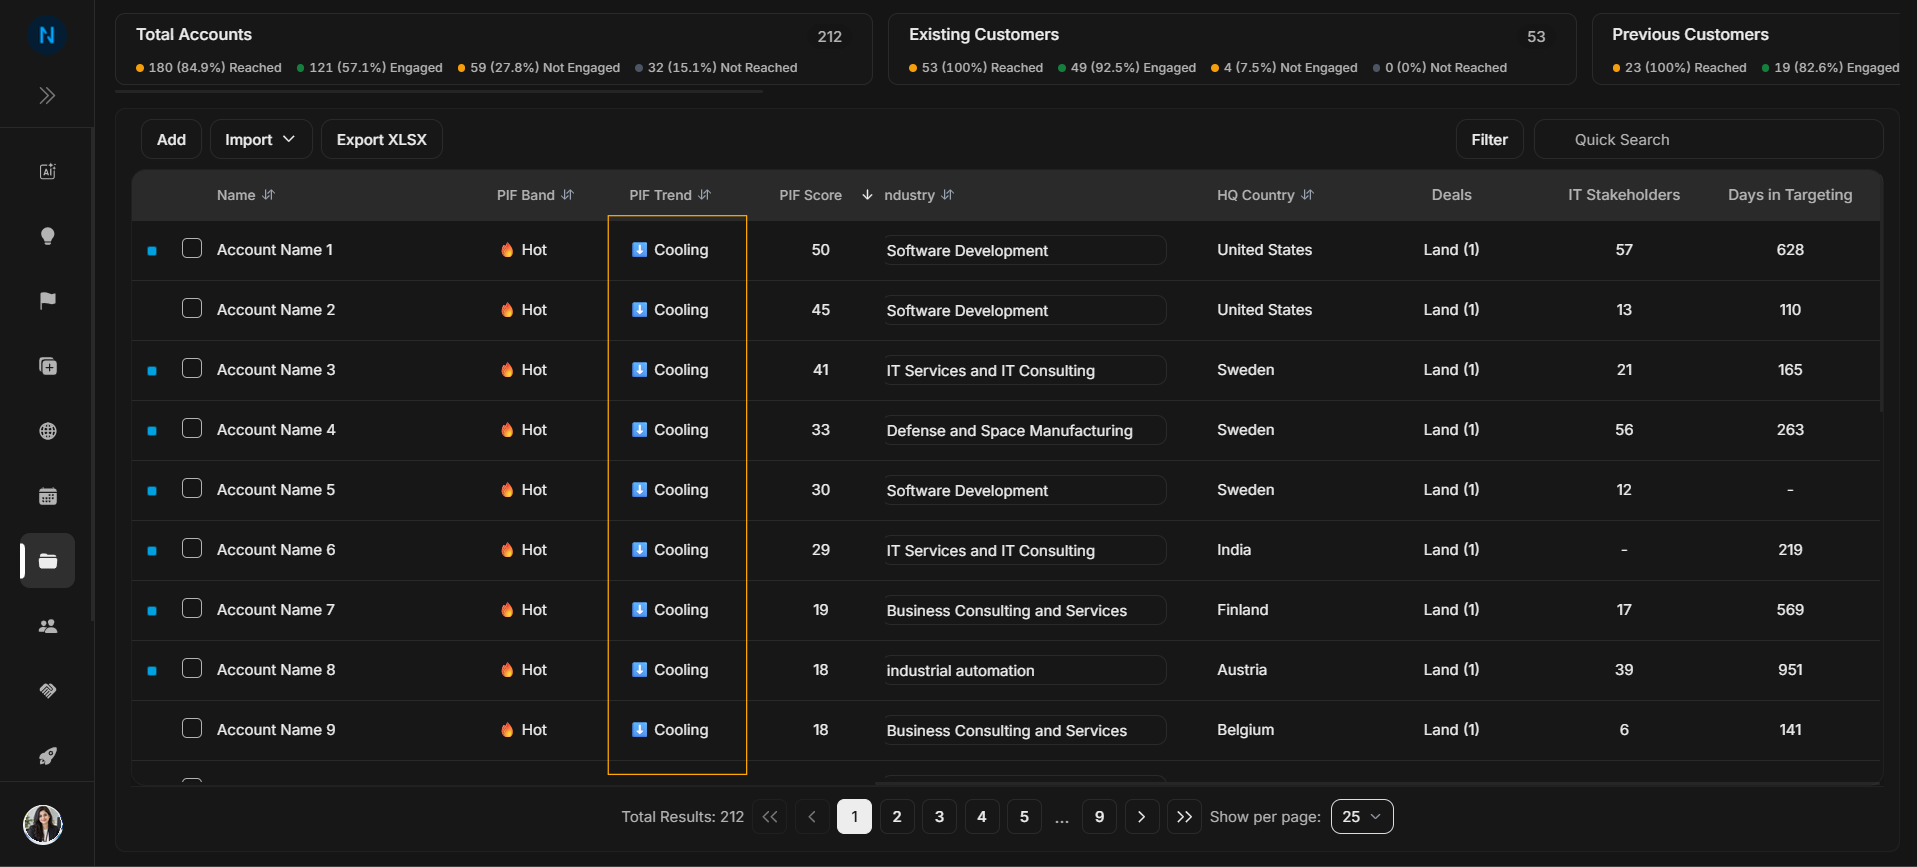Image resolution: width=1917 pixels, height=867 pixels.
Task: Check the box for Account Name 1
Action: point(192,248)
